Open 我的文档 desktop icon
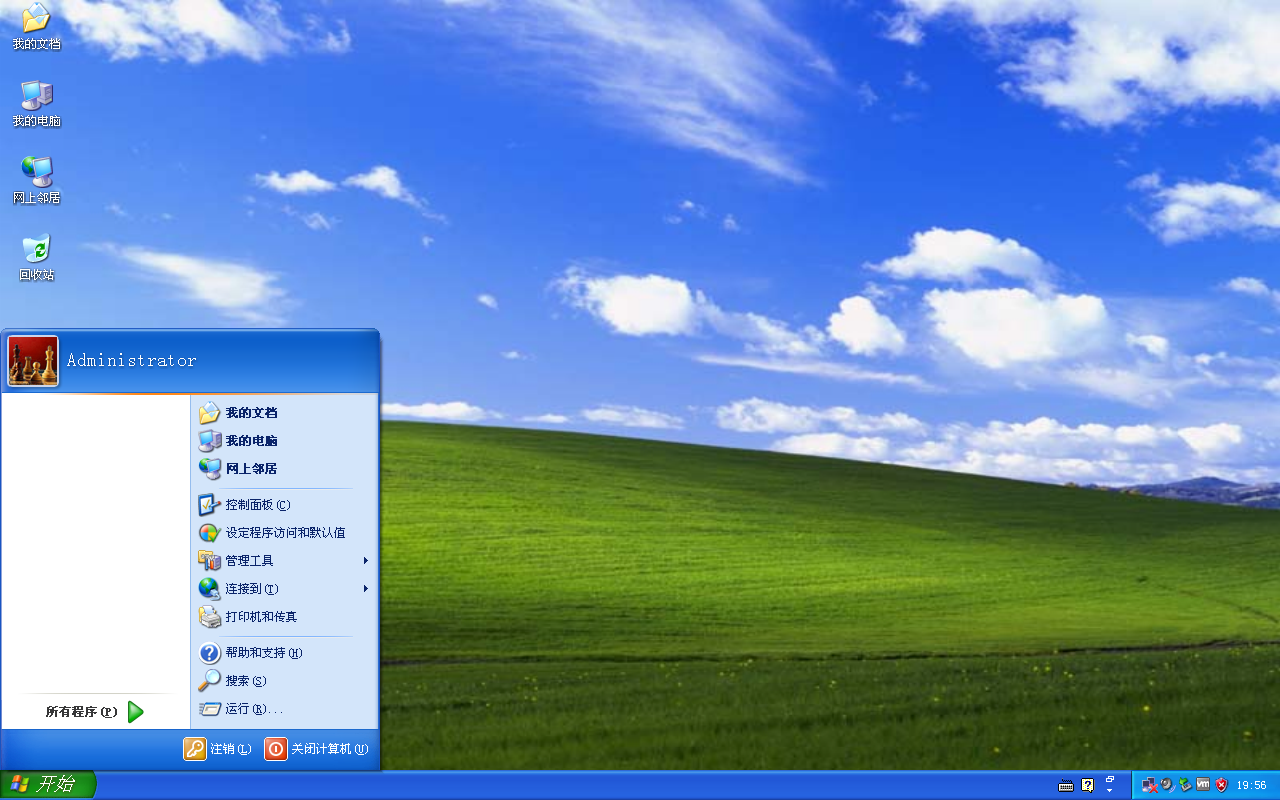This screenshot has height=800, width=1280. tap(36, 27)
